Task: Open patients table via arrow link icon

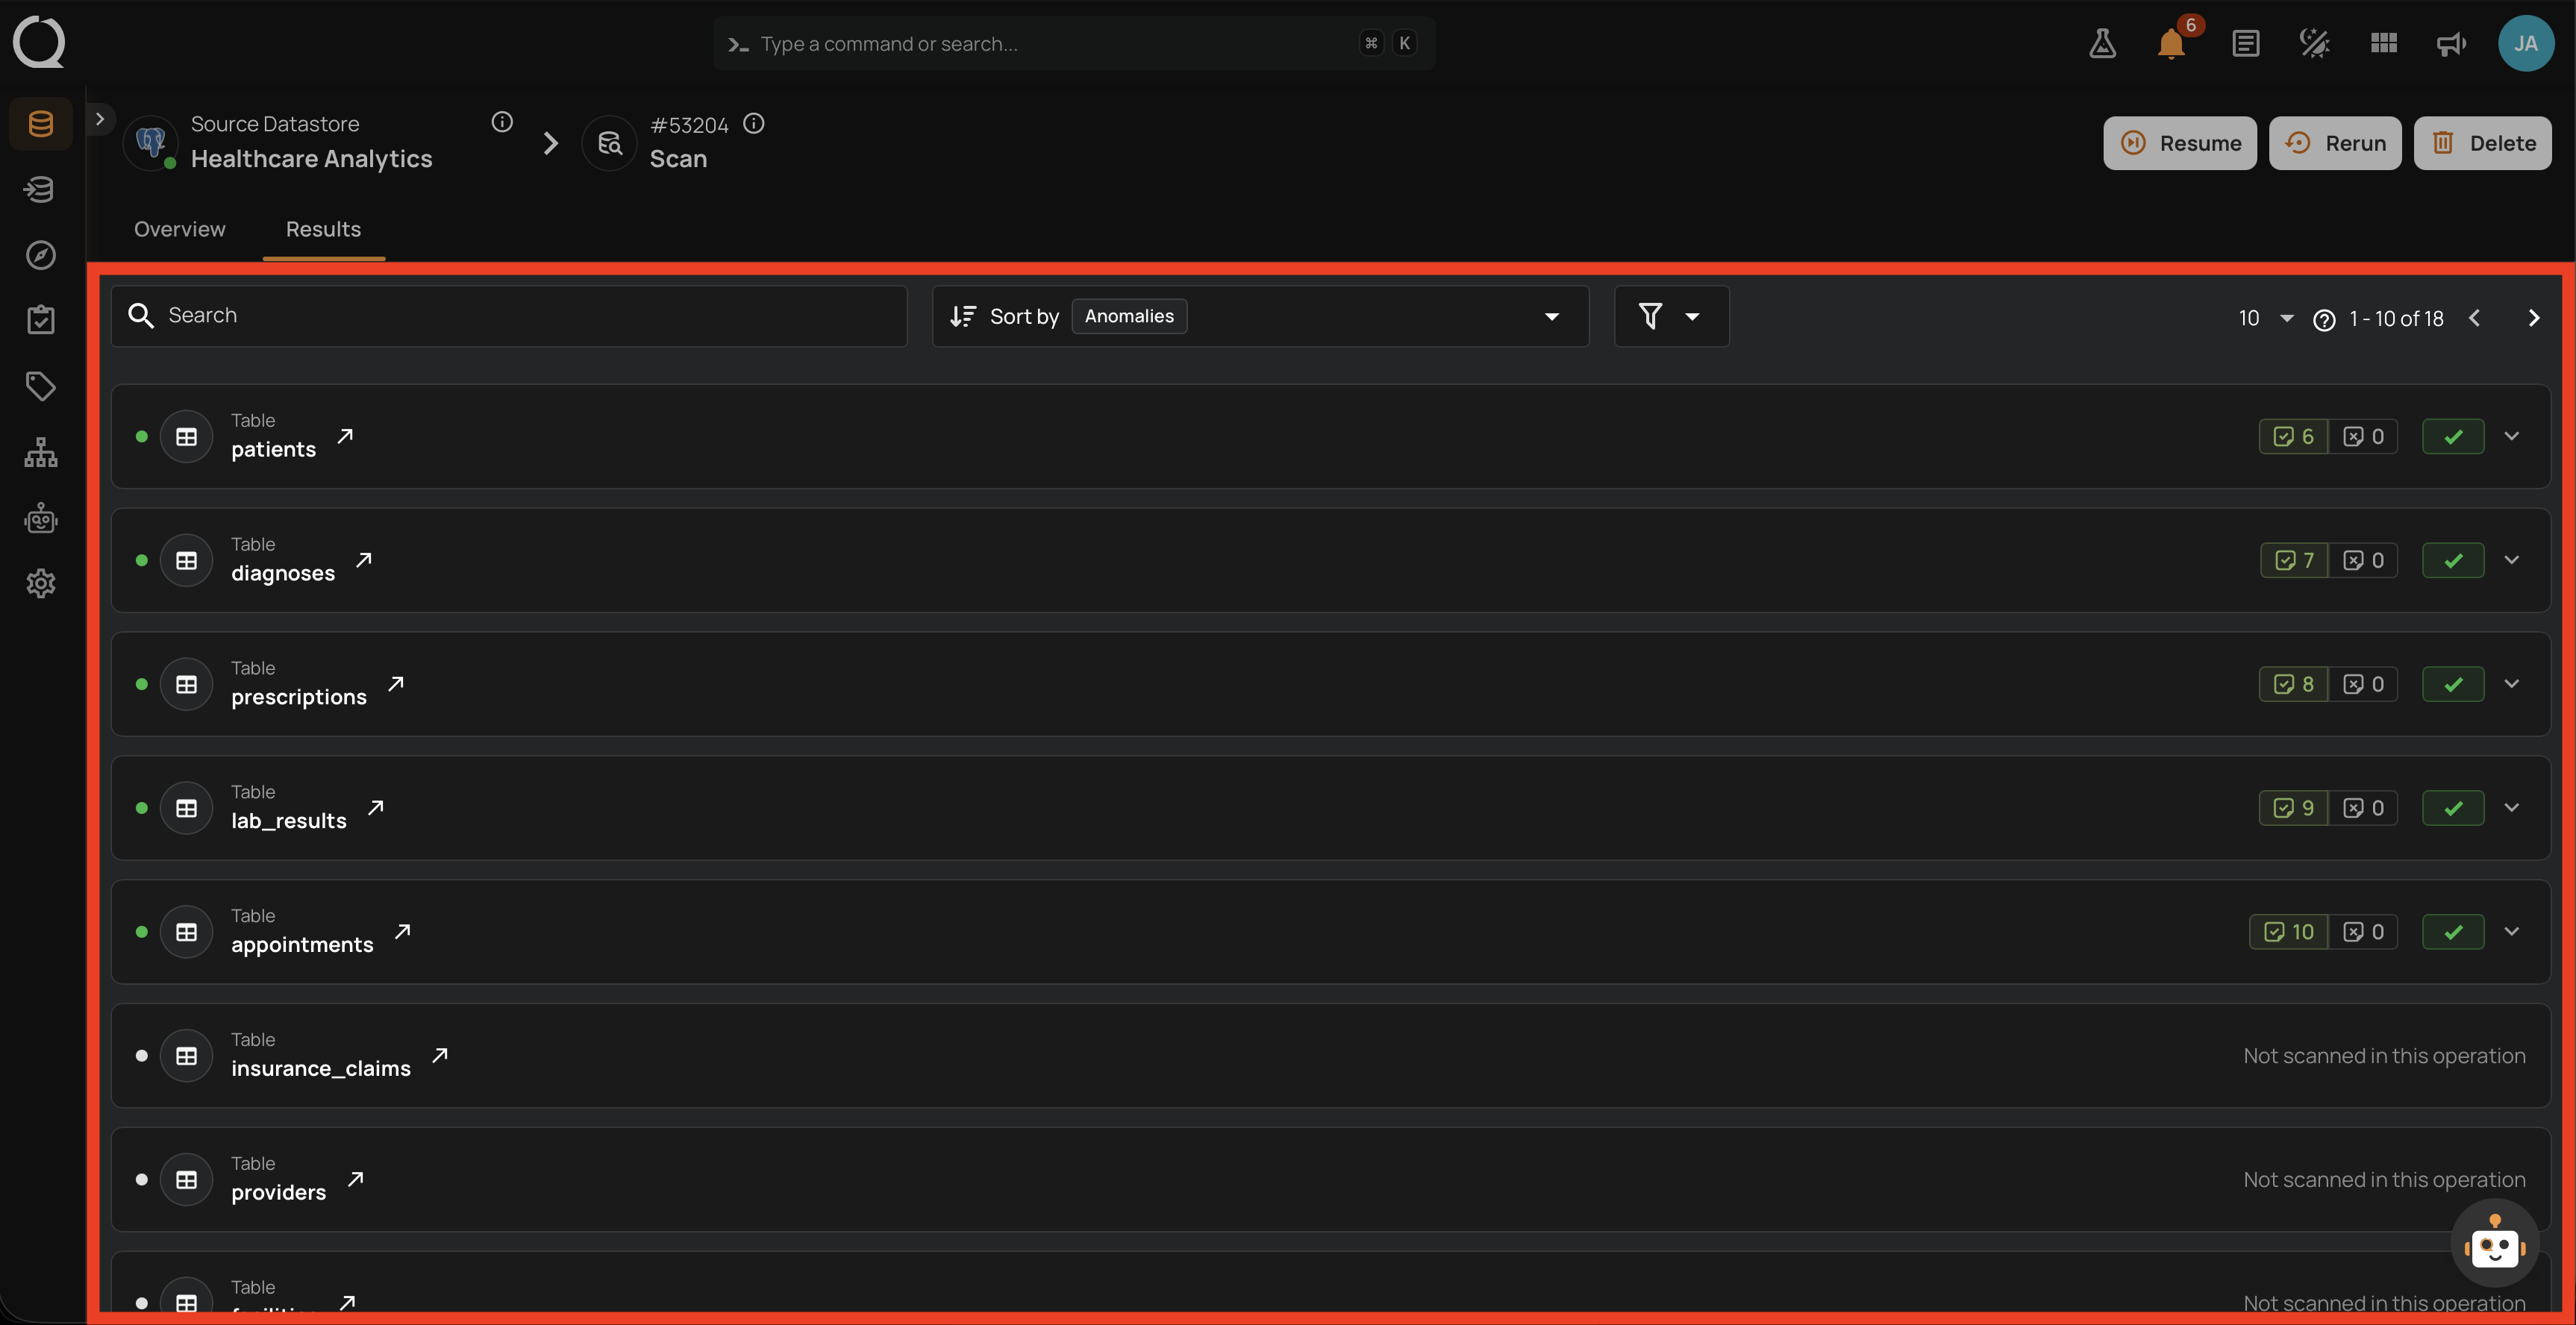Action: coord(345,436)
